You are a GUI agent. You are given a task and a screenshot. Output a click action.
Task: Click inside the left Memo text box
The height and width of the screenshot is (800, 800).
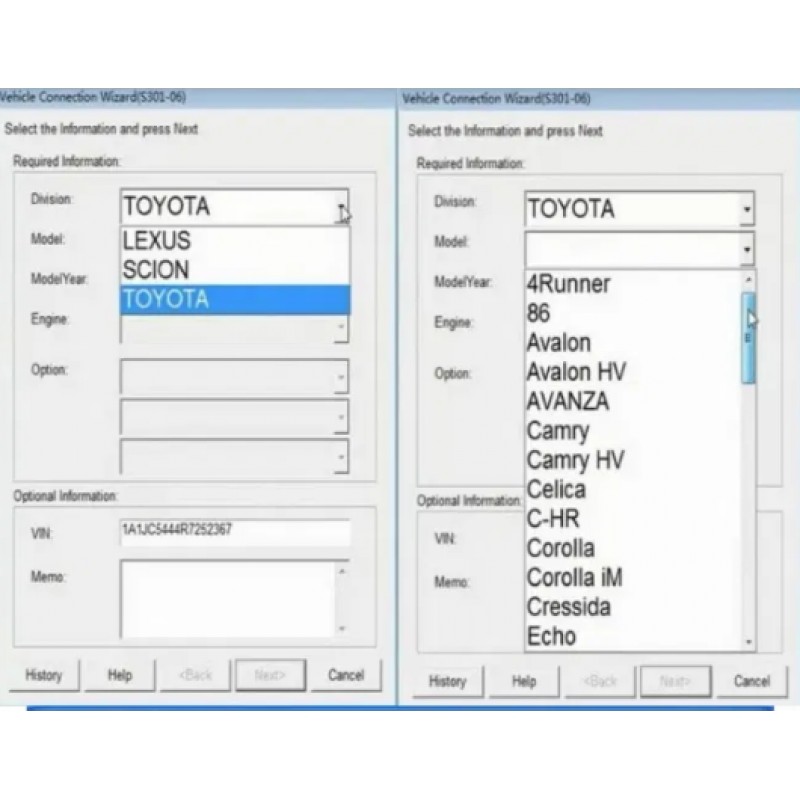point(226,597)
